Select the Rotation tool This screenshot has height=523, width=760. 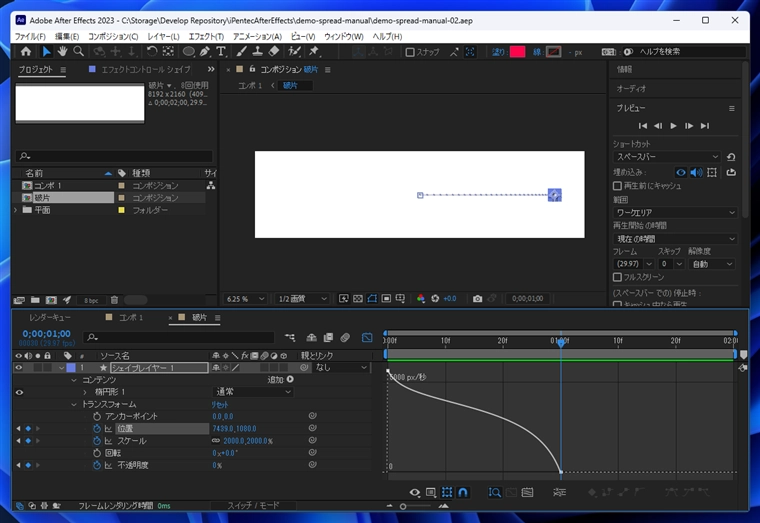pyautogui.click(x=152, y=51)
